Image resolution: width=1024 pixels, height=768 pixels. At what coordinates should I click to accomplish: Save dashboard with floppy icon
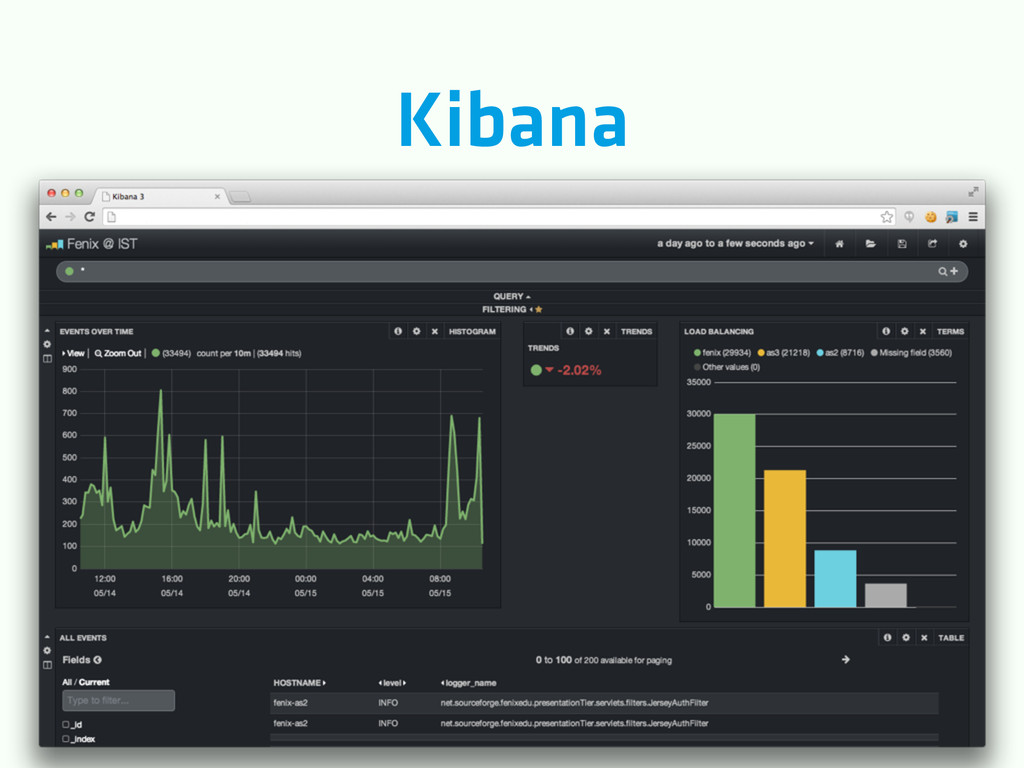pyautogui.click(x=902, y=244)
